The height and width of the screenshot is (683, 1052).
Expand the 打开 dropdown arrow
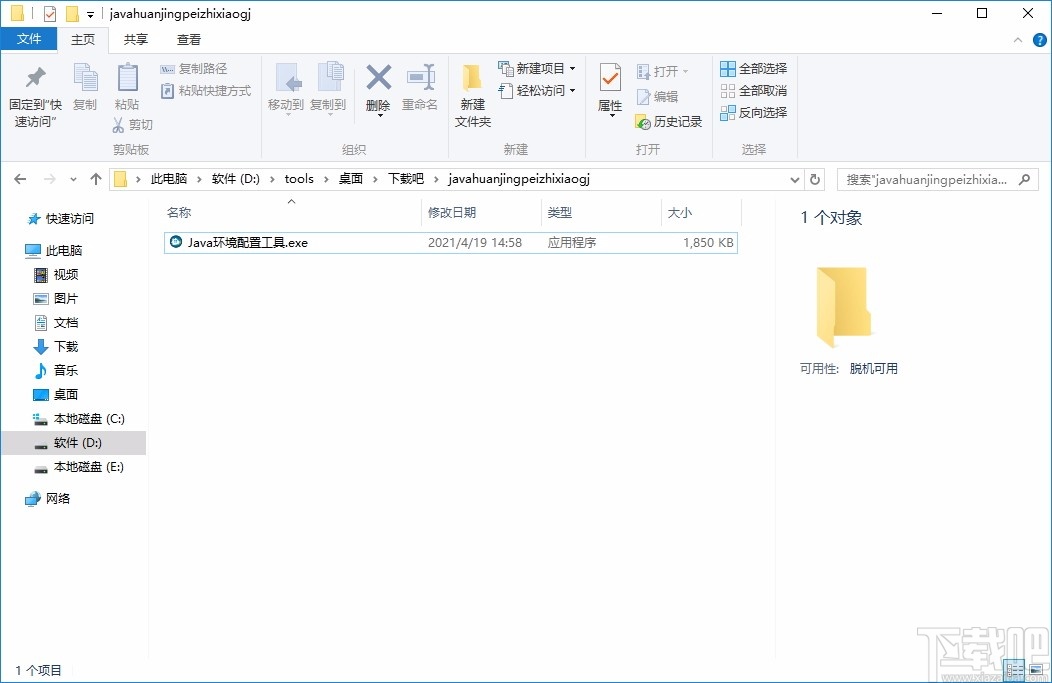click(683, 71)
